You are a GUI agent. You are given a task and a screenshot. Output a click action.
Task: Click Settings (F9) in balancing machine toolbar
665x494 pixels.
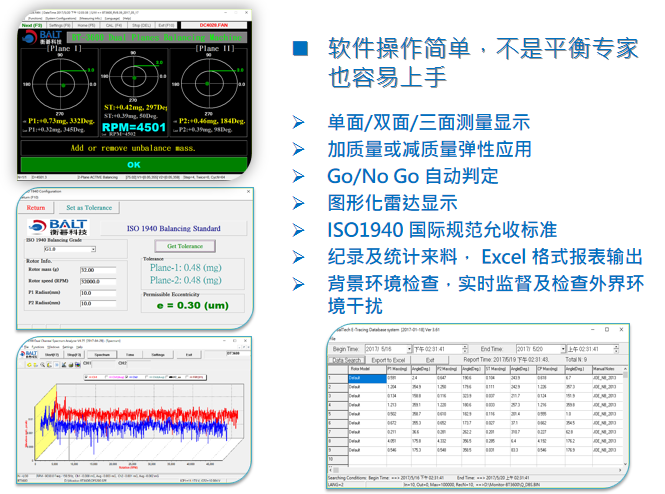(x=59, y=25)
